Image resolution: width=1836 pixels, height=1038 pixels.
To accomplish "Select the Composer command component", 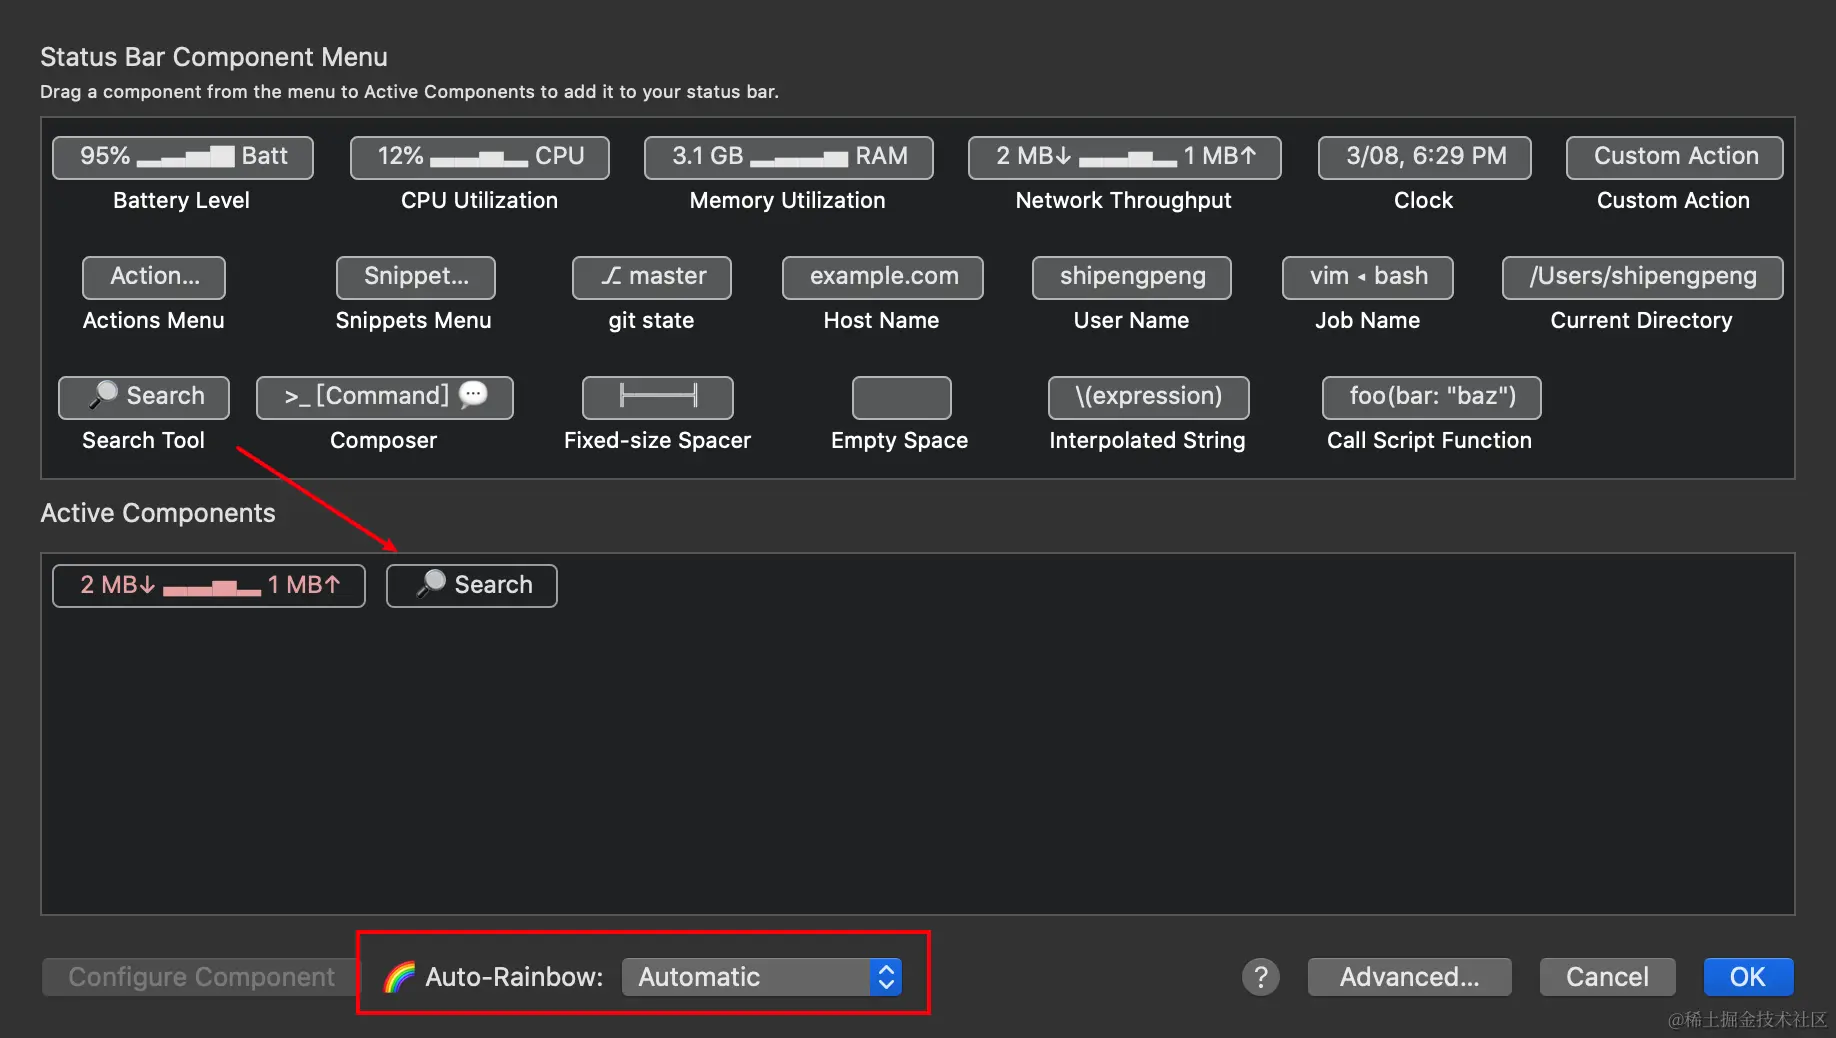I will [x=385, y=397].
